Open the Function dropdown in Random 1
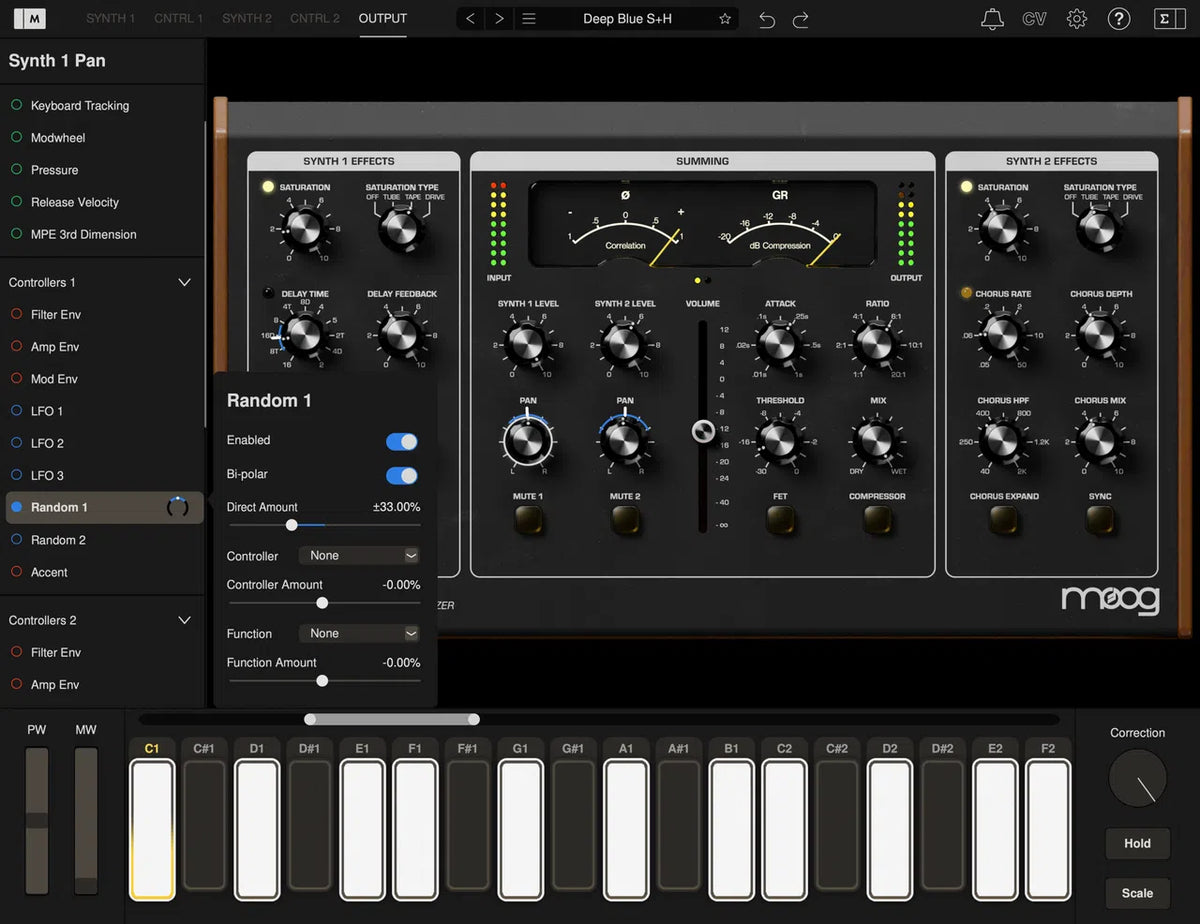The image size is (1200, 924). click(359, 633)
